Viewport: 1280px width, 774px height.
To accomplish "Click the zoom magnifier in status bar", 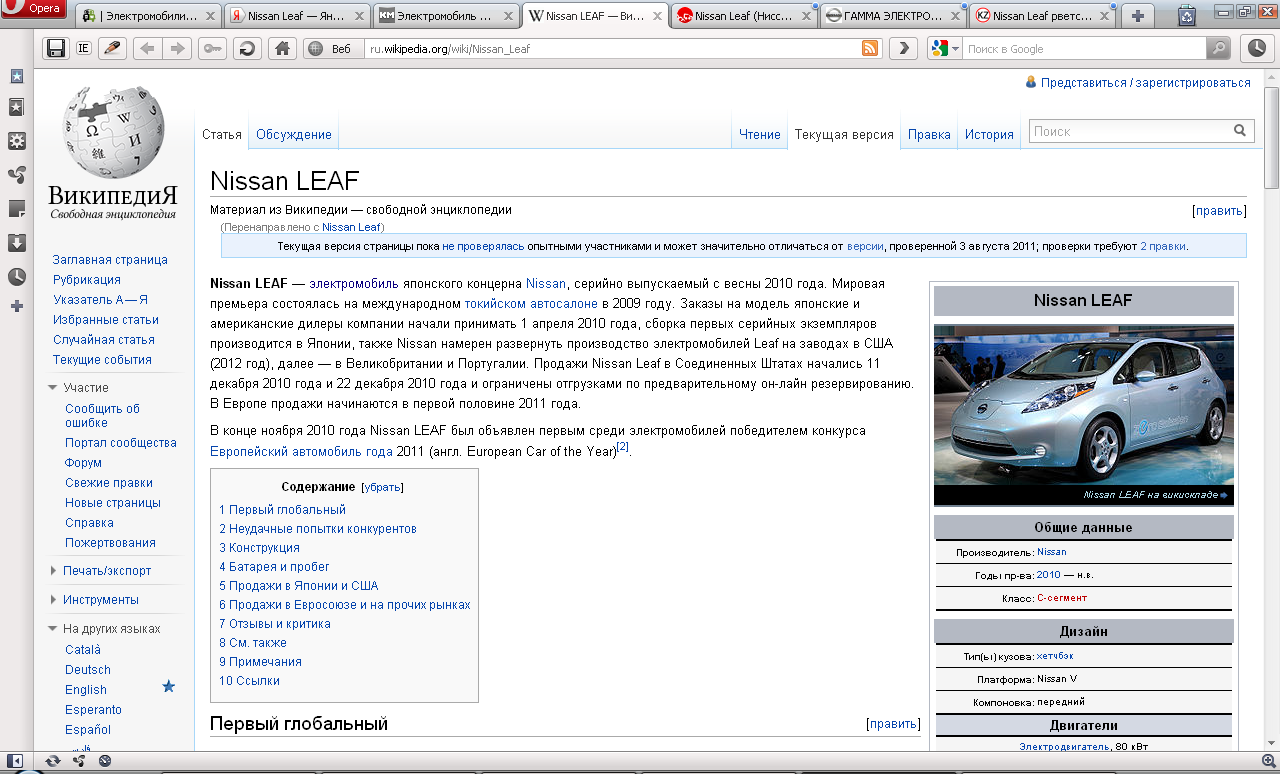I will [x=1268, y=762].
